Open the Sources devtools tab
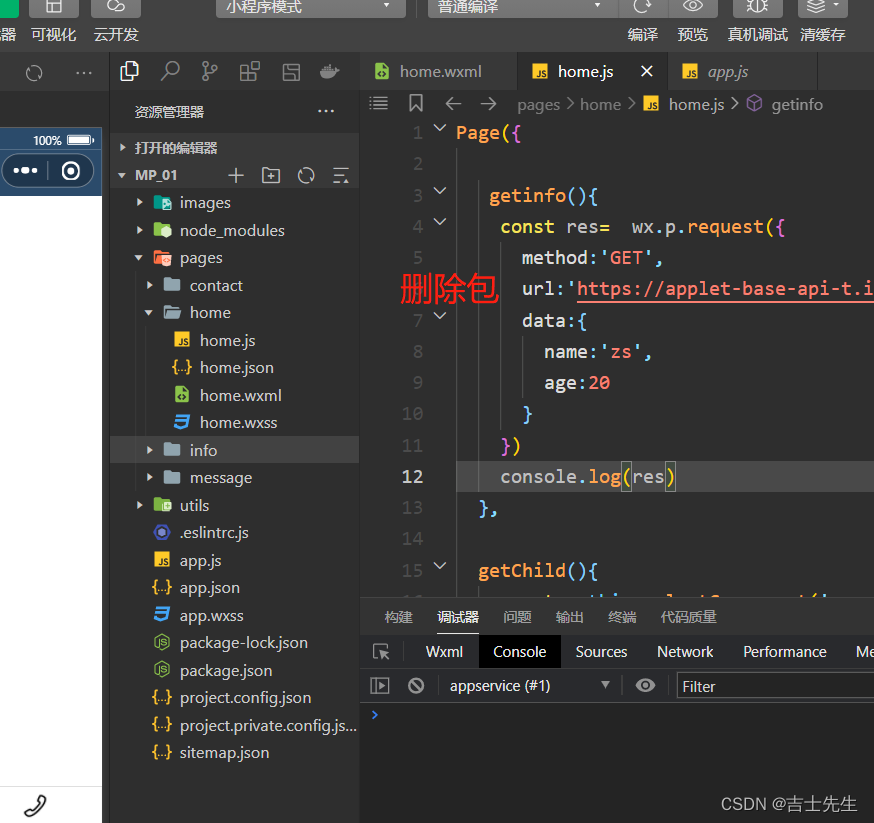Image resolution: width=874 pixels, height=823 pixels. (x=601, y=651)
